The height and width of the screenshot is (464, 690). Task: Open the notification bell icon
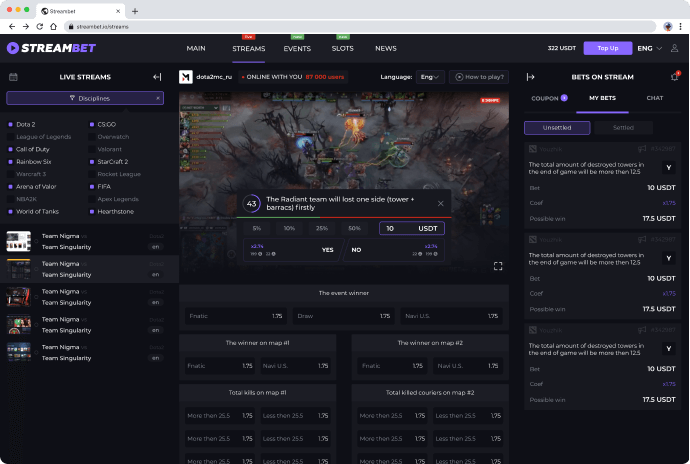pyautogui.click(x=675, y=77)
